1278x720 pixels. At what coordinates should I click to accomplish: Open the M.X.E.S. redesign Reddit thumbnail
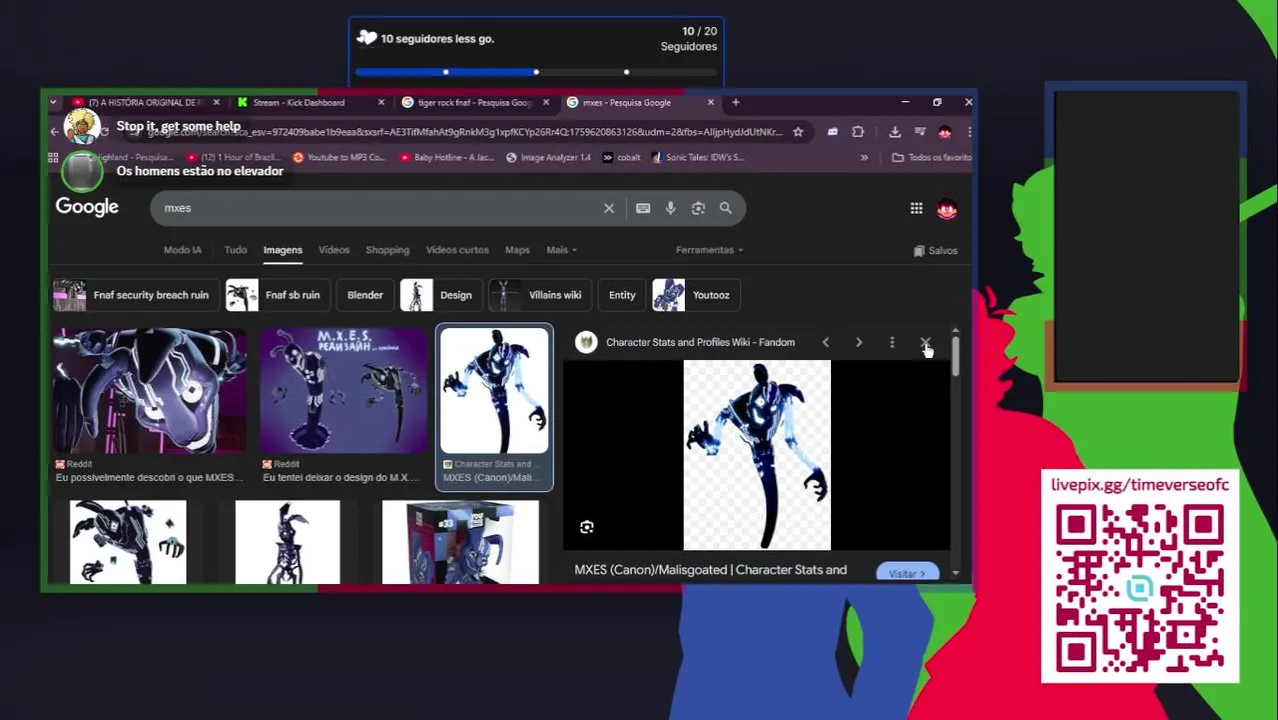tap(344, 391)
